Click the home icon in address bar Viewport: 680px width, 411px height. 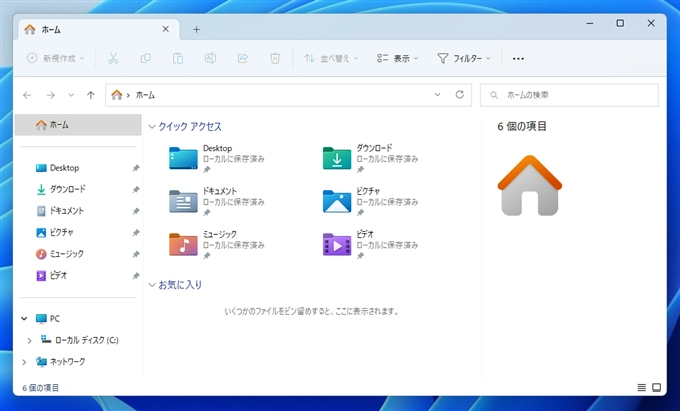click(x=117, y=95)
